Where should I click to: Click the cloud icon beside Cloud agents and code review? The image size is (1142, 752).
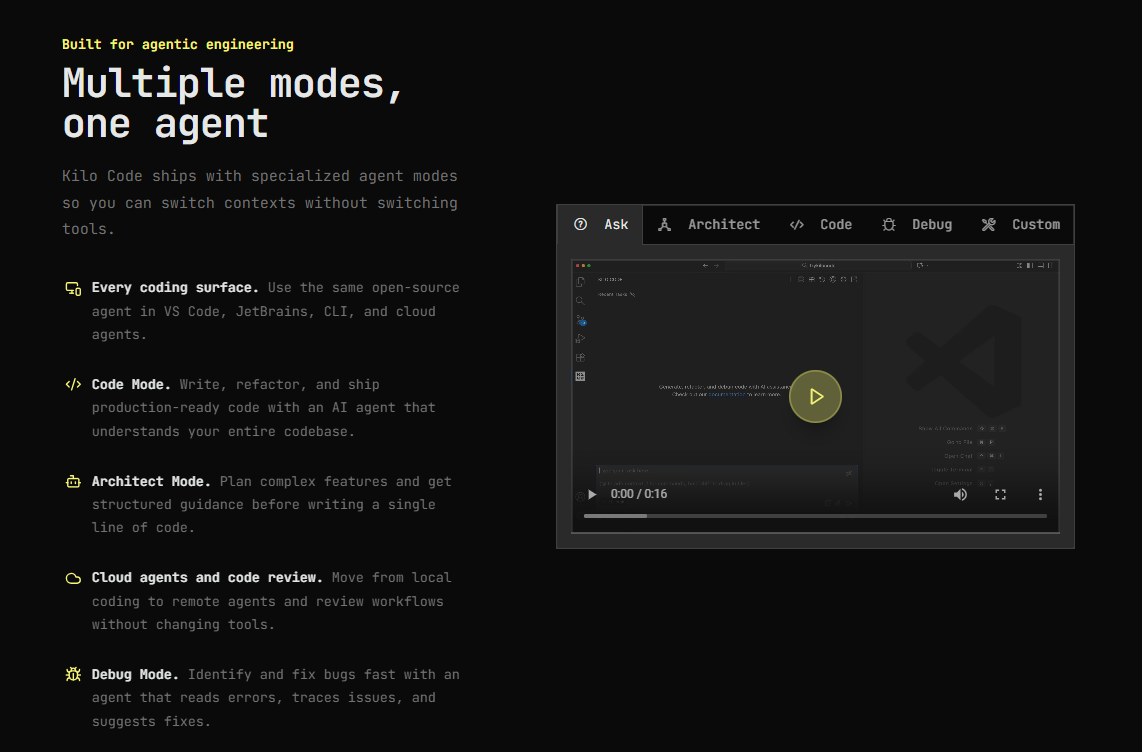pos(73,579)
